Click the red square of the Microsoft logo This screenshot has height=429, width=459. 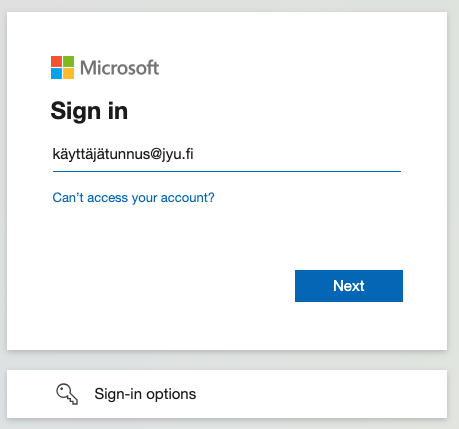tap(56, 61)
